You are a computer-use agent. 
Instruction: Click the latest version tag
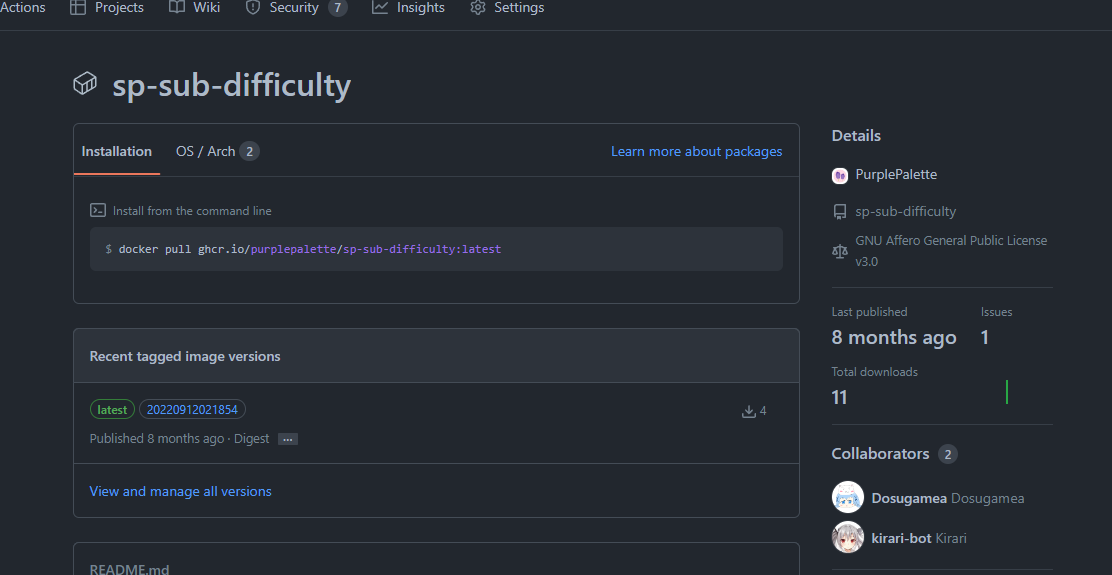[x=112, y=410]
